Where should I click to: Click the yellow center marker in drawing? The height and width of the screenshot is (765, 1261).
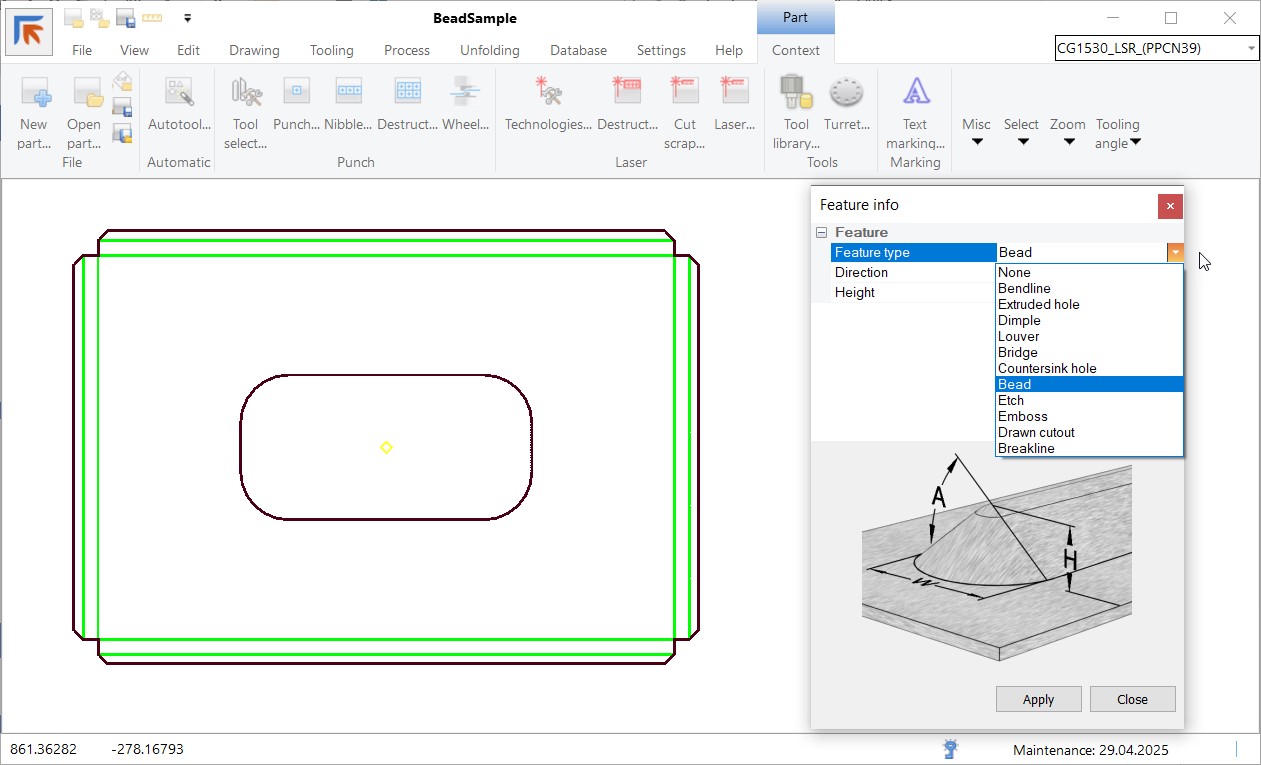click(x=386, y=447)
